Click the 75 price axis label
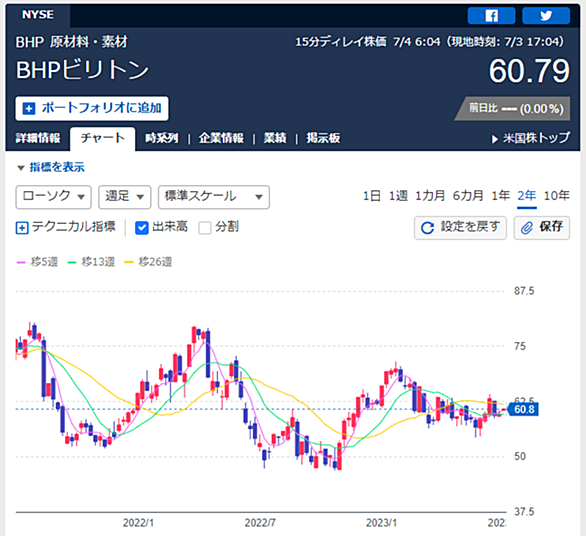 (520, 346)
